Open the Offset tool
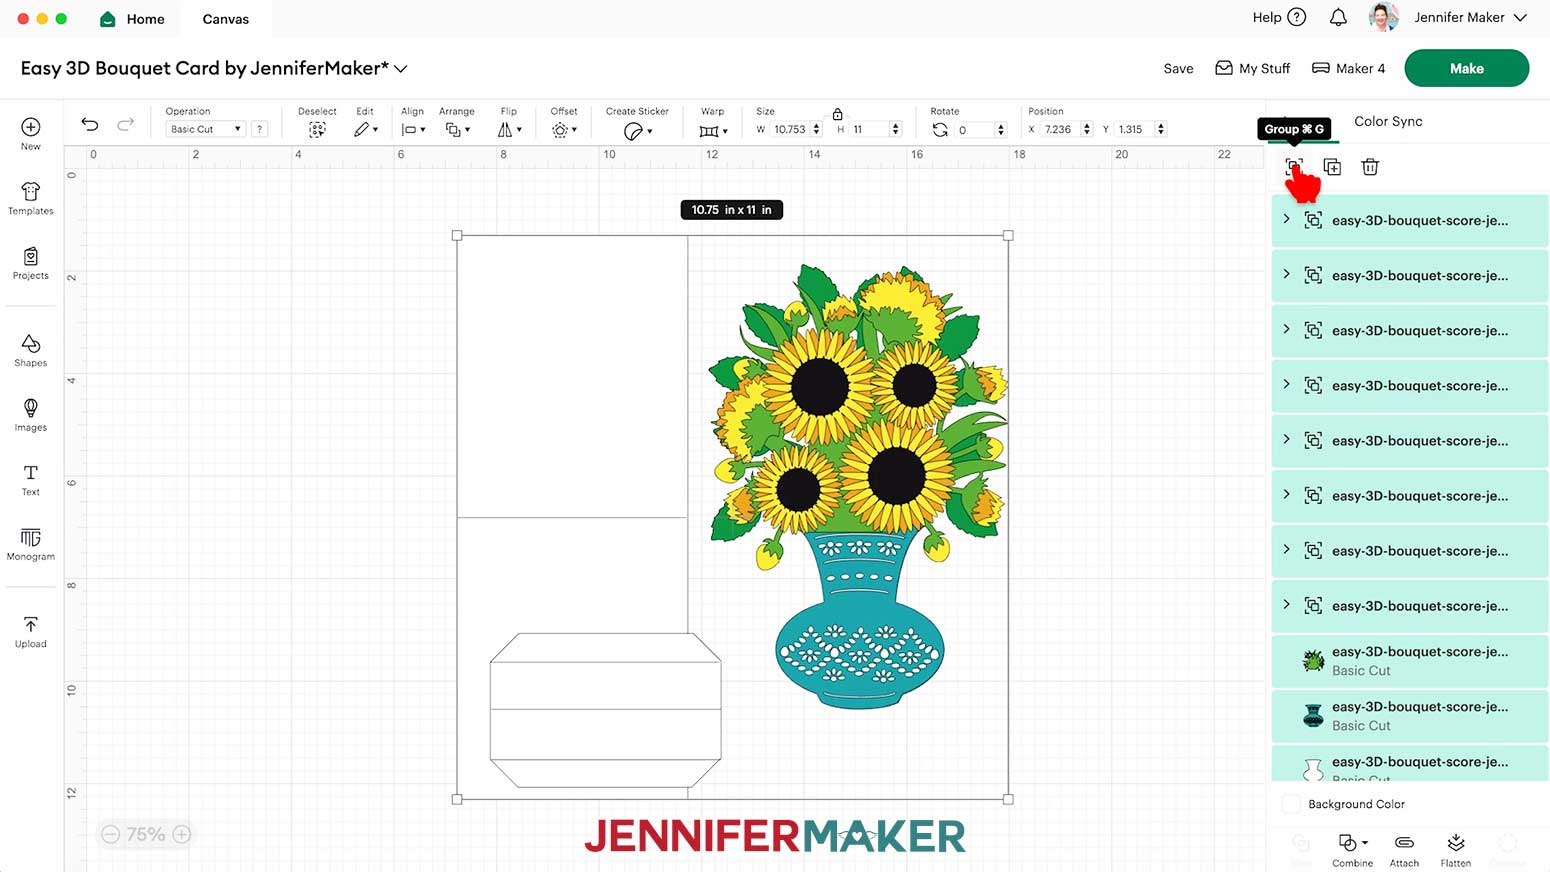The width and height of the screenshot is (1550, 872). 563,130
